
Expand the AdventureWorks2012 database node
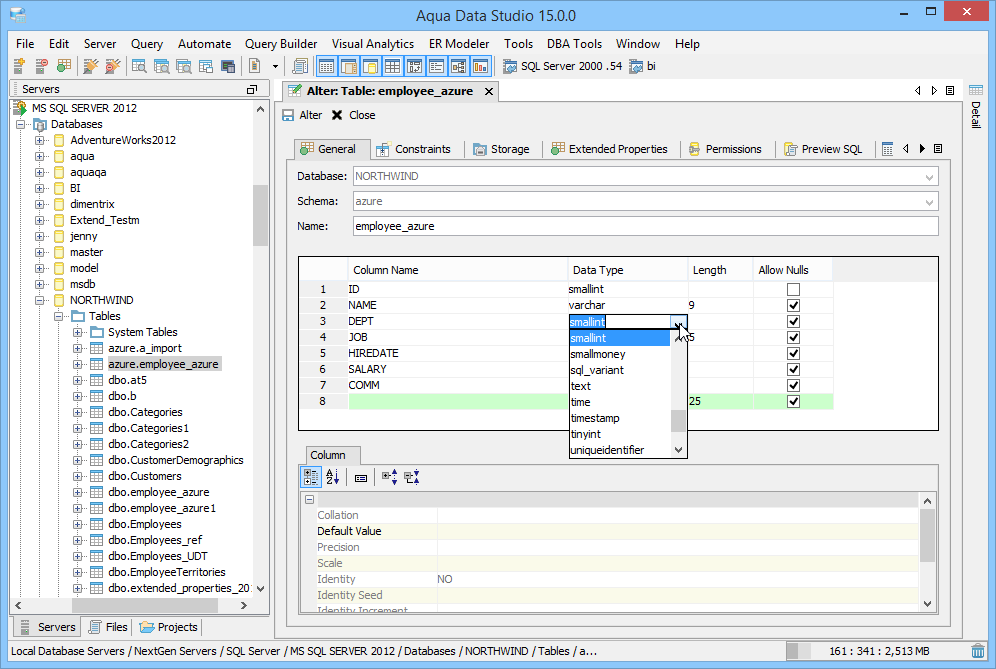39,140
